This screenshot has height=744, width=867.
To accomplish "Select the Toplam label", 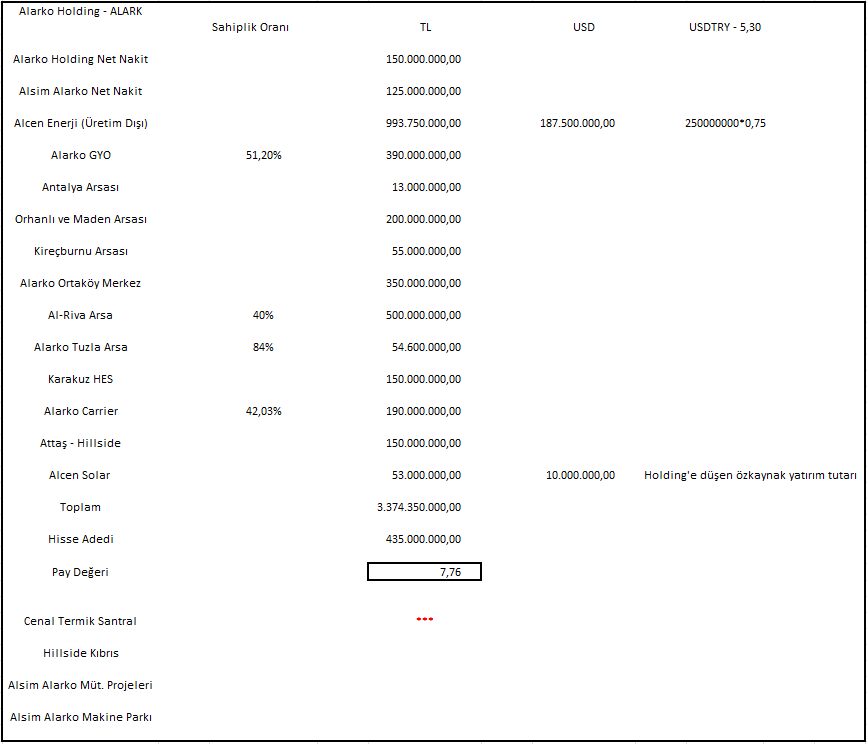I will (81, 508).
